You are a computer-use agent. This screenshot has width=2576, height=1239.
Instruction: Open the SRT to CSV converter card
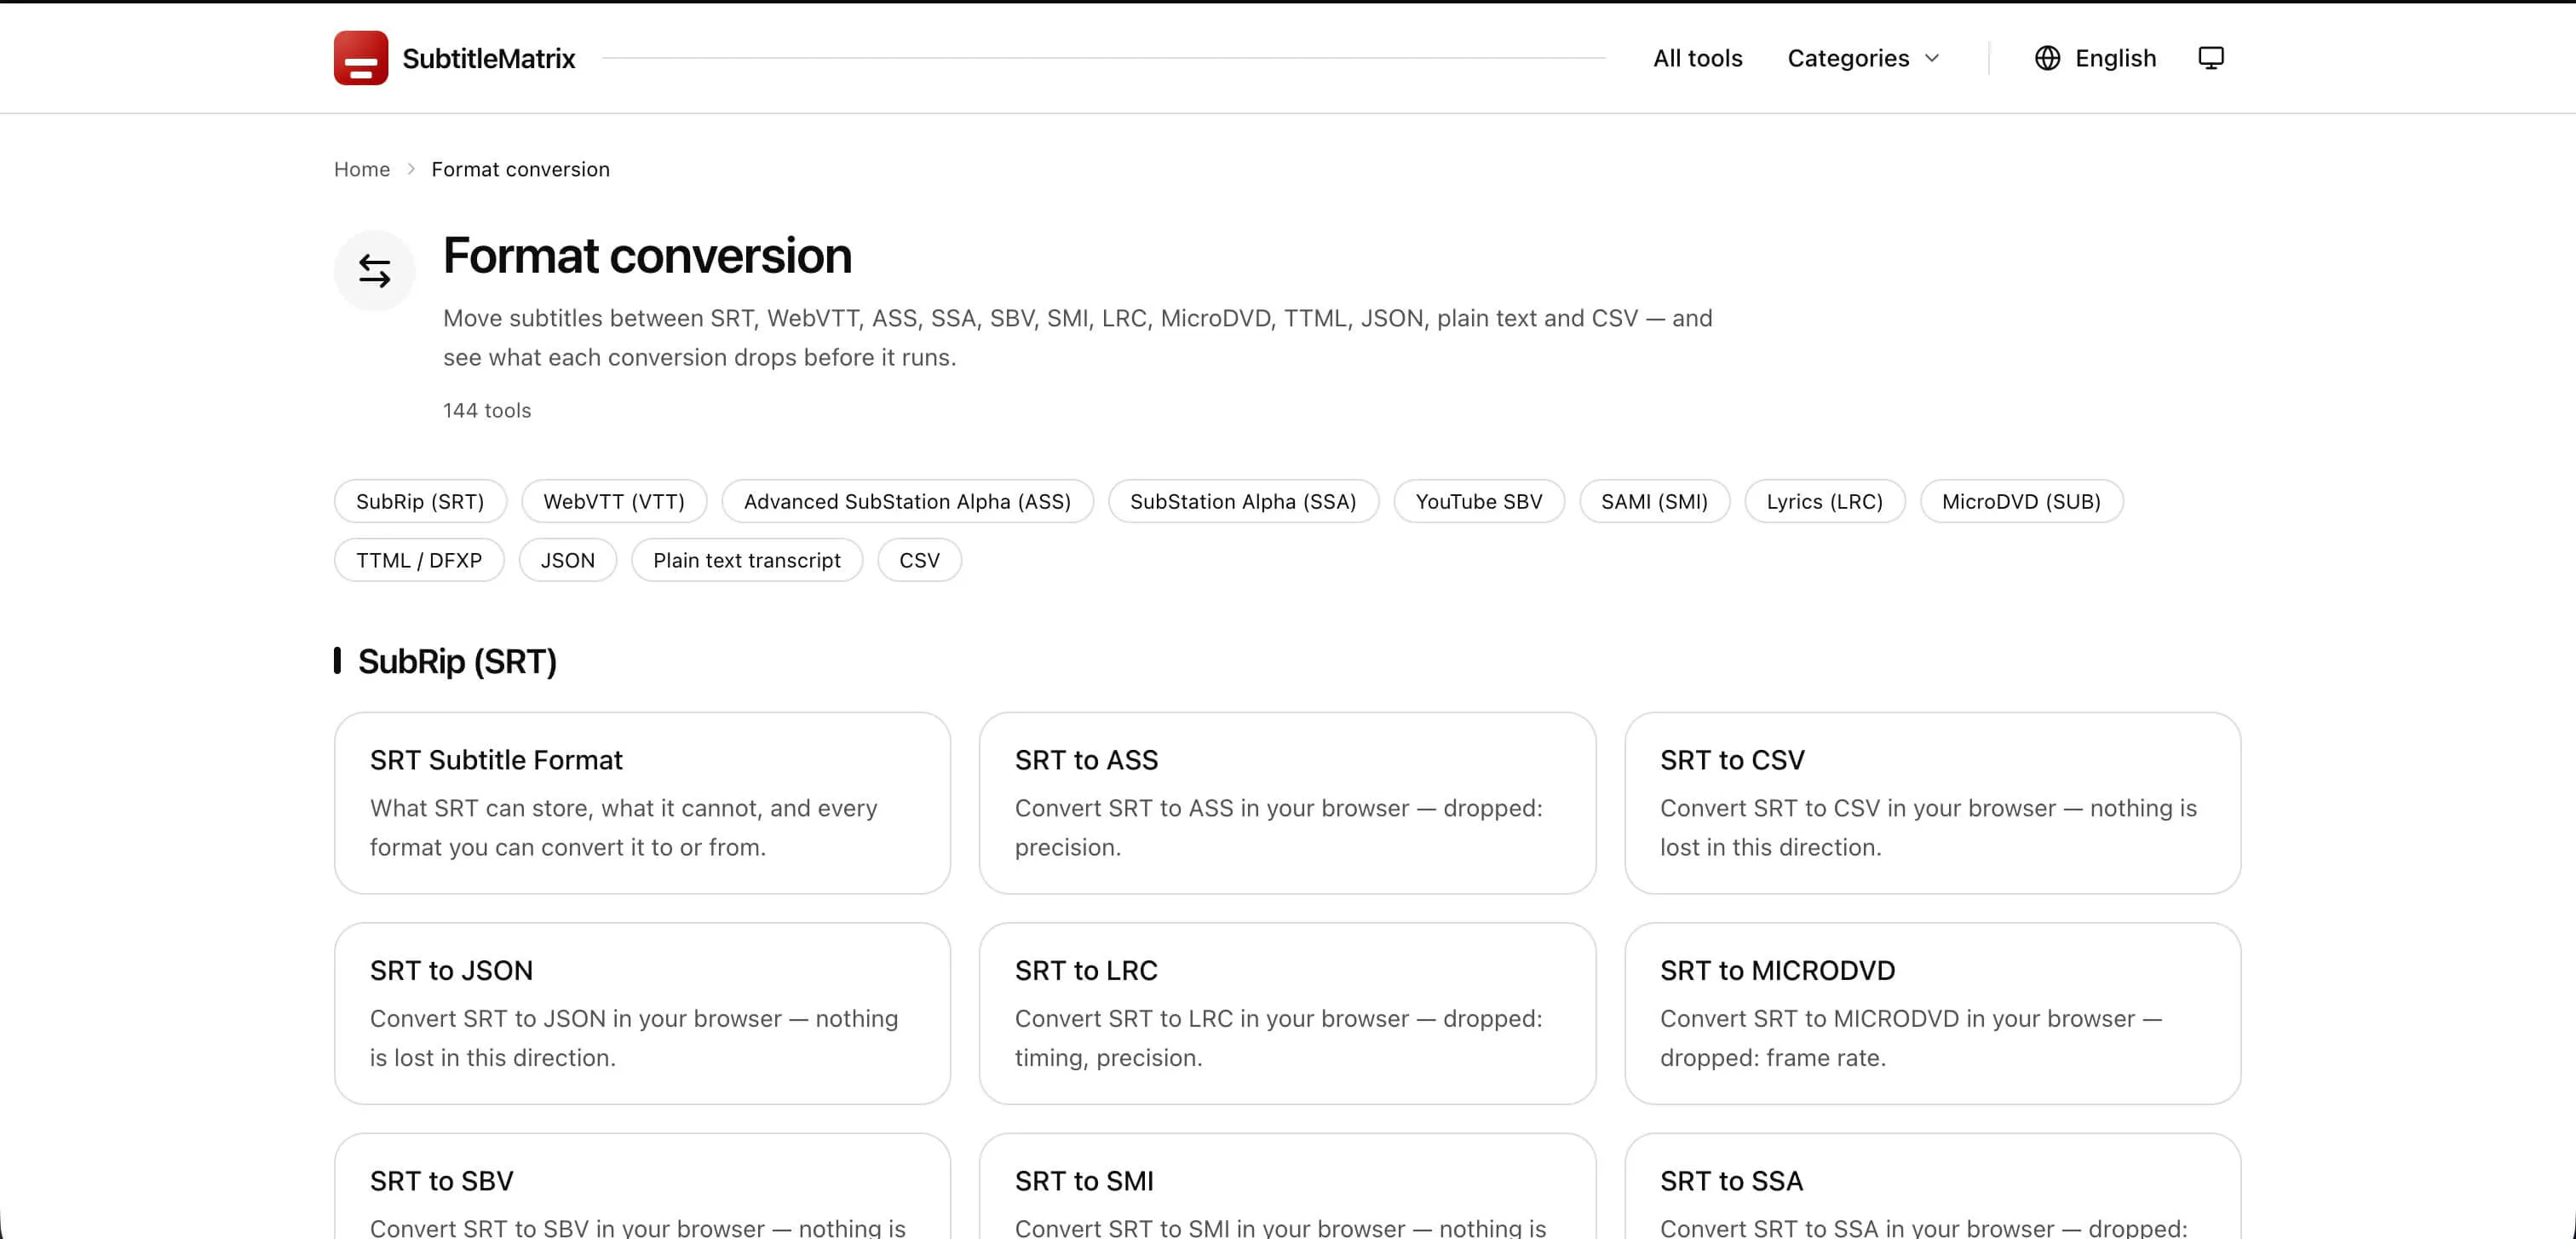1932,803
